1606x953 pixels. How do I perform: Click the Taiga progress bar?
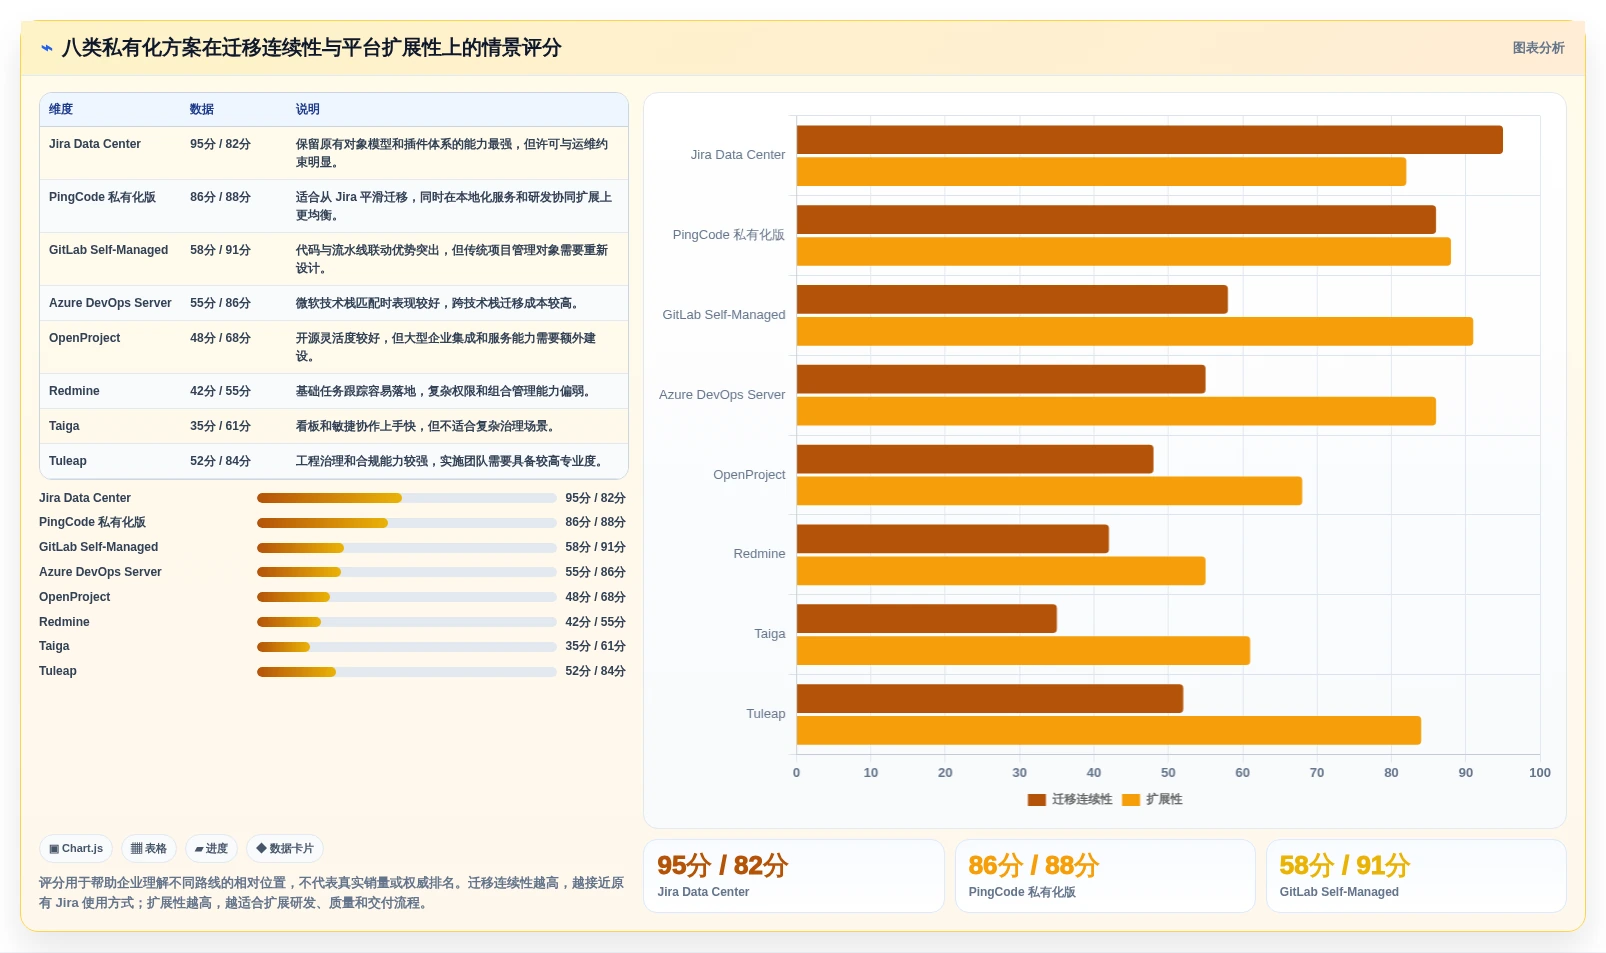click(x=406, y=647)
